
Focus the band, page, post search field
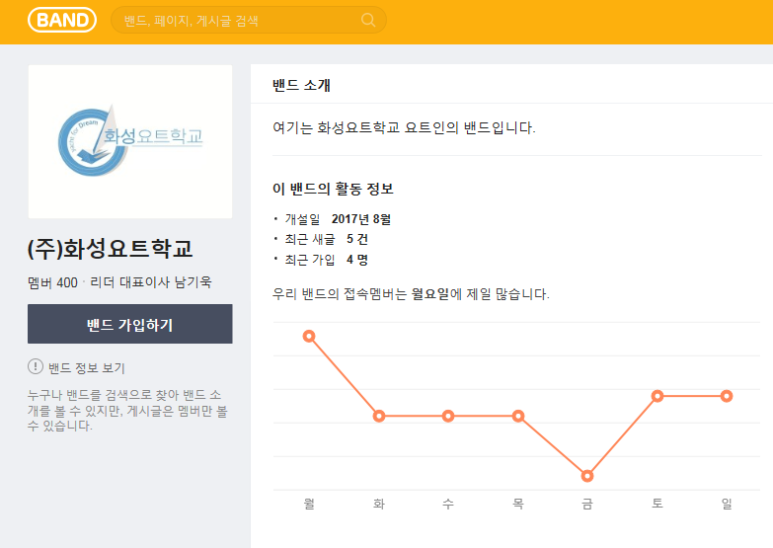248,20
